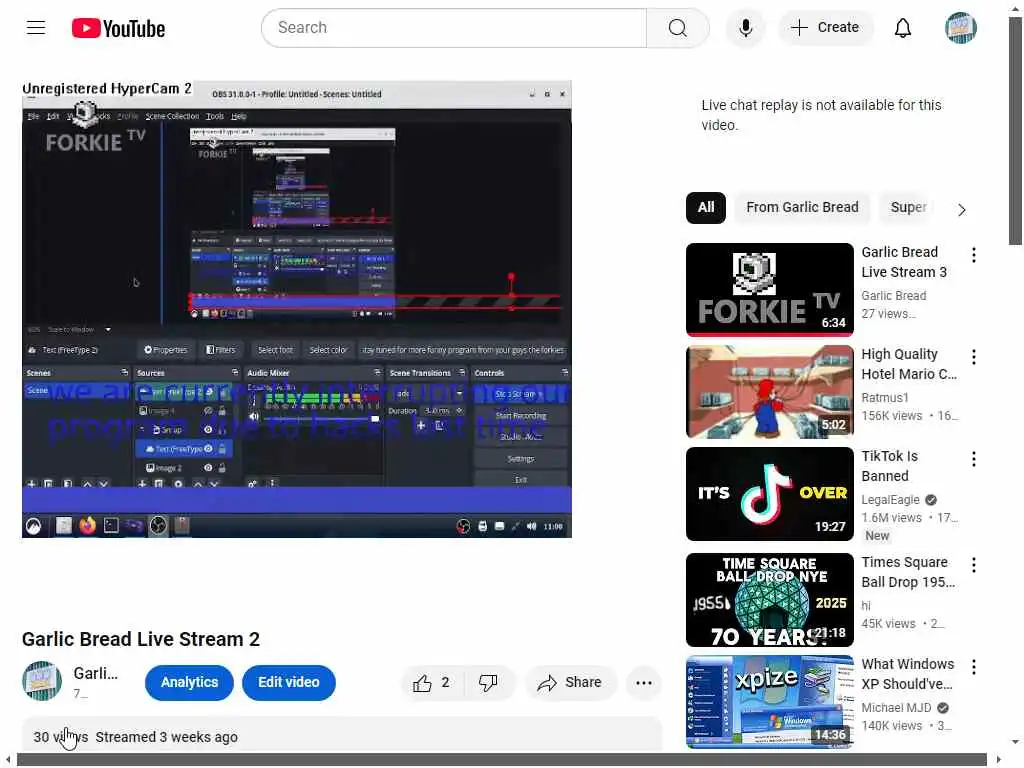Screen dimensions: 1024x768
Task: Open the YouTube hamburger guide menu
Action: [x=36, y=28]
